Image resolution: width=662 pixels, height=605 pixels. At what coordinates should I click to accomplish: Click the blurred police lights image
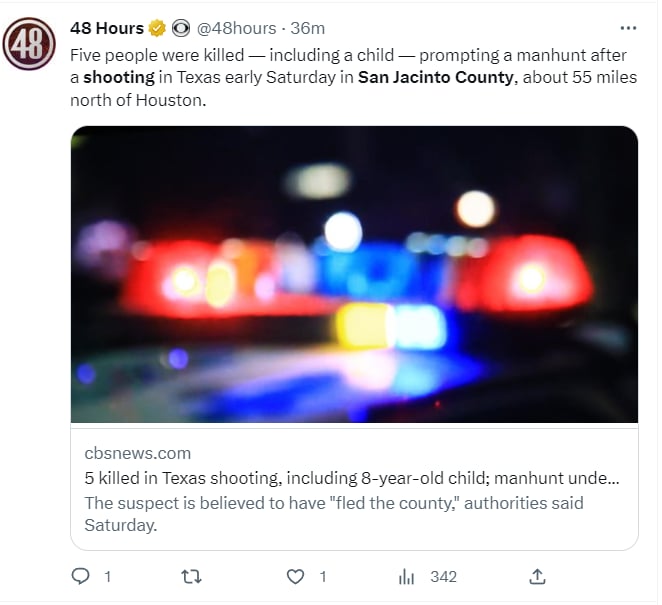[x=354, y=274]
